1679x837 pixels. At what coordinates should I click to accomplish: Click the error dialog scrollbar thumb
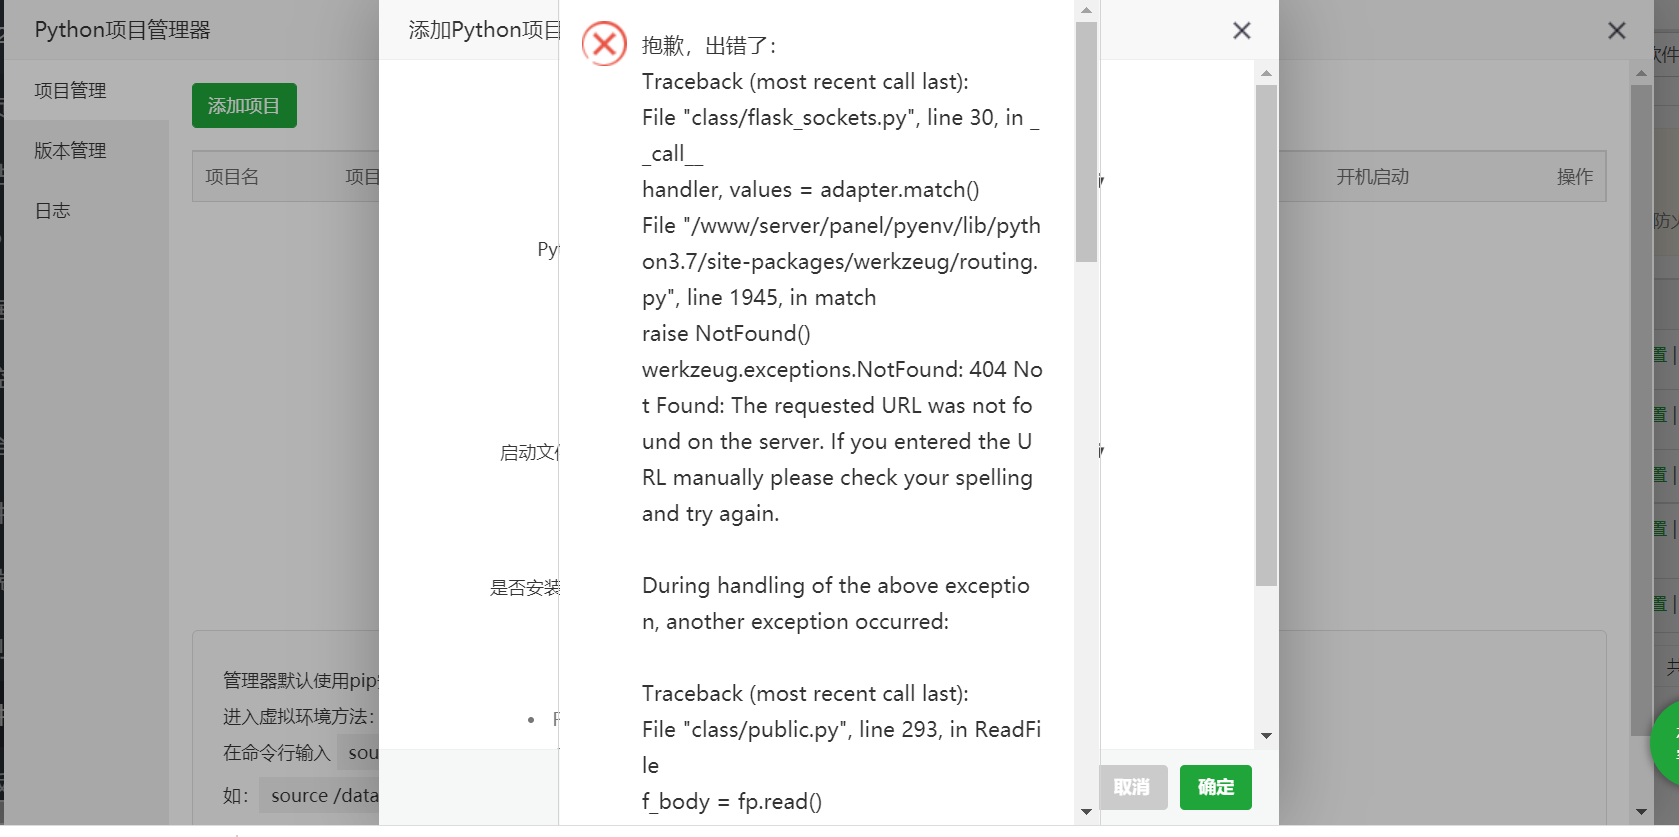pyautogui.click(x=1086, y=140)
